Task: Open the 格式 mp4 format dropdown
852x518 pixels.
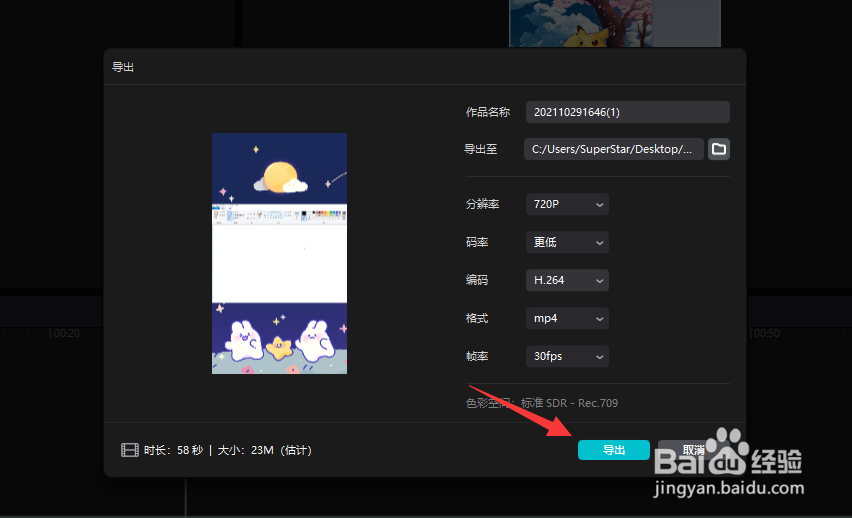Action: click(567, 319)
